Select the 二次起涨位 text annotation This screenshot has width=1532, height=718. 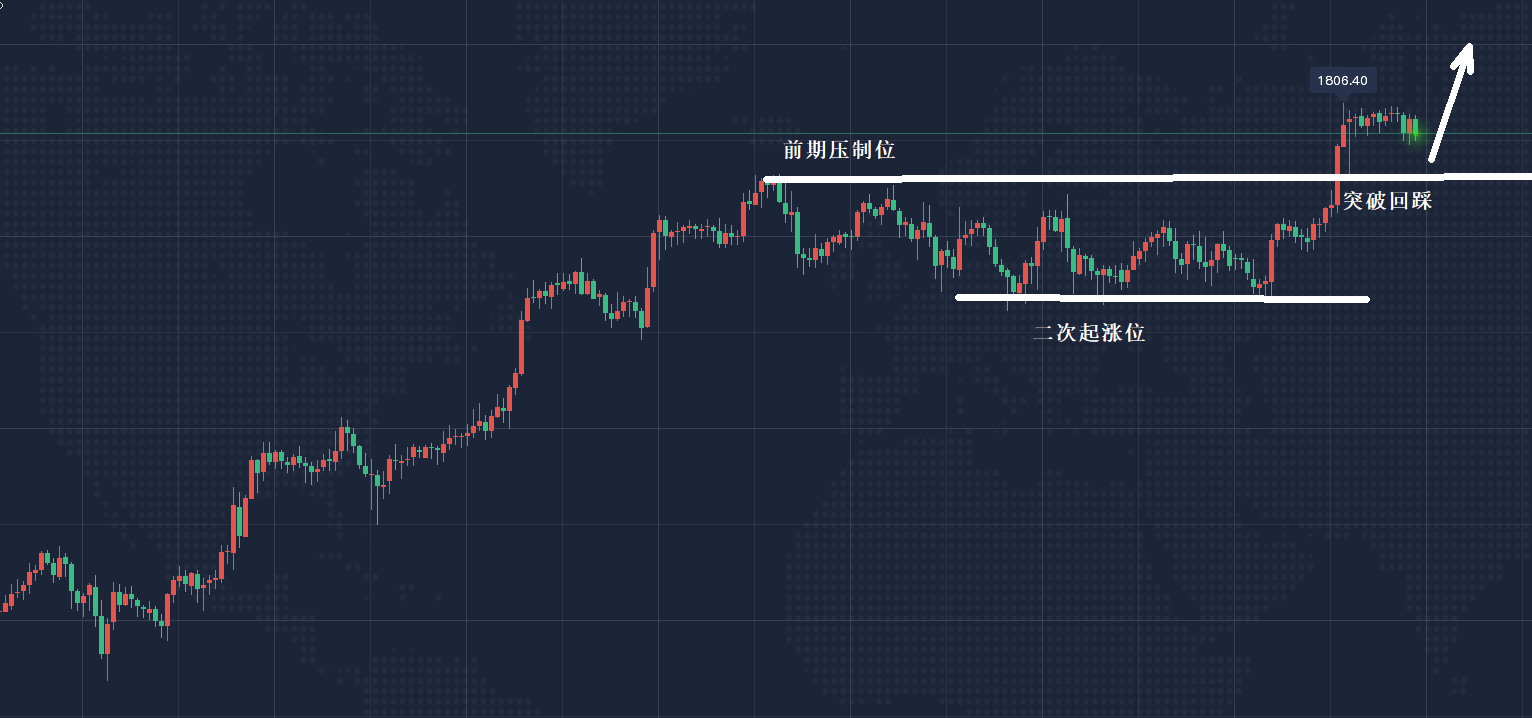1088,334
